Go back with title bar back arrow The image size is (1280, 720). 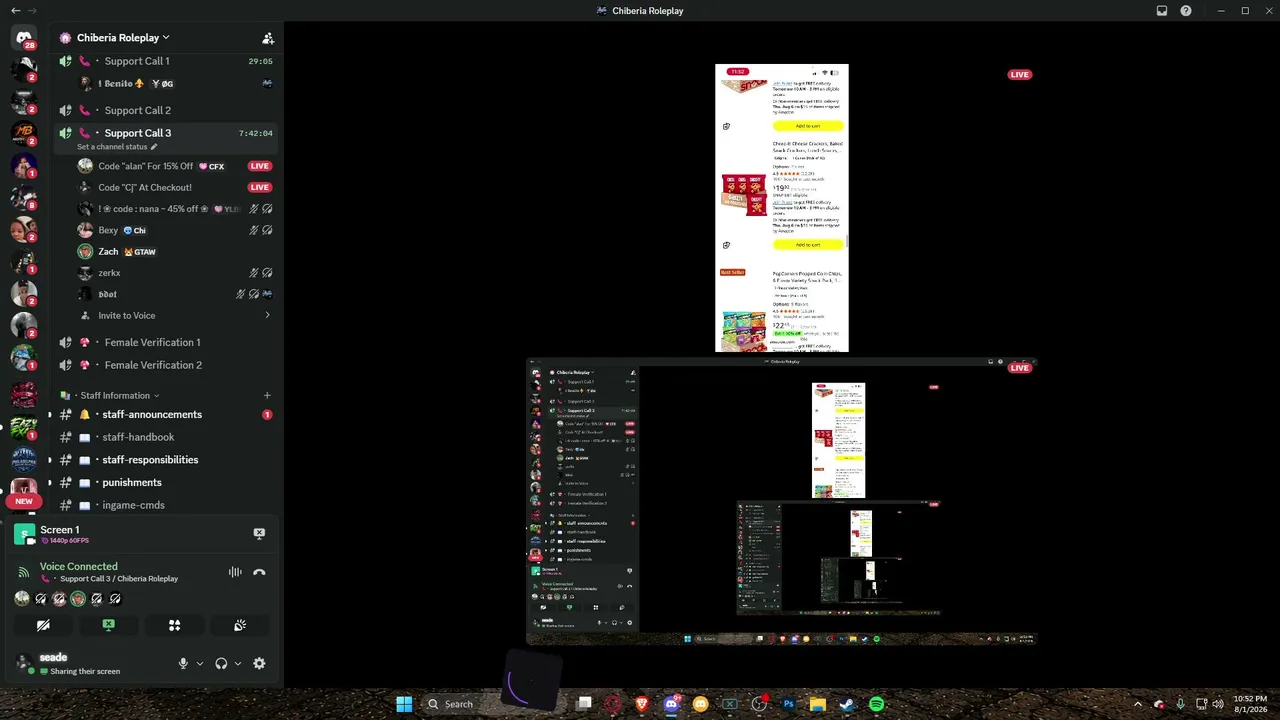tap(15, 10)
